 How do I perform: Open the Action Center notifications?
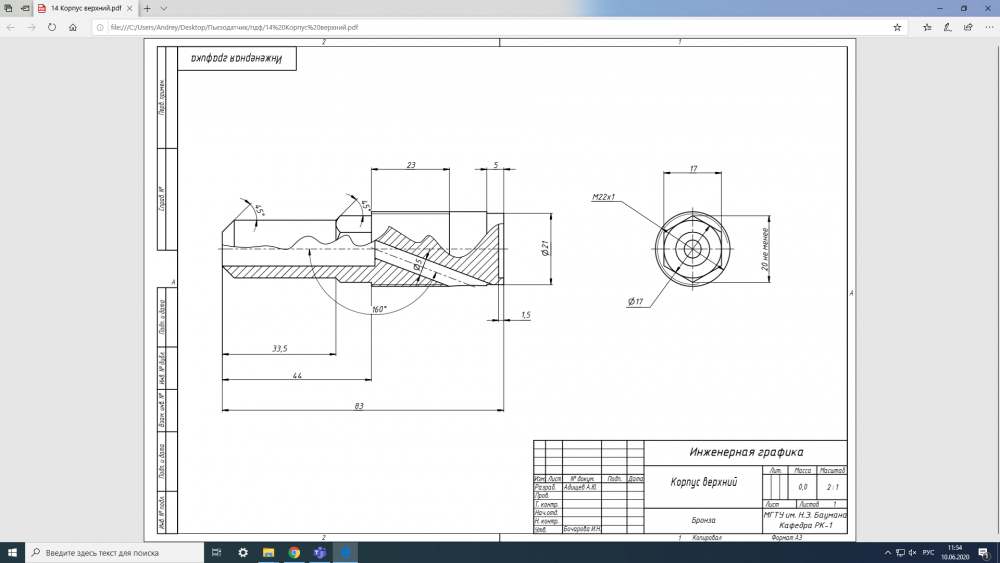coord(985,553)
